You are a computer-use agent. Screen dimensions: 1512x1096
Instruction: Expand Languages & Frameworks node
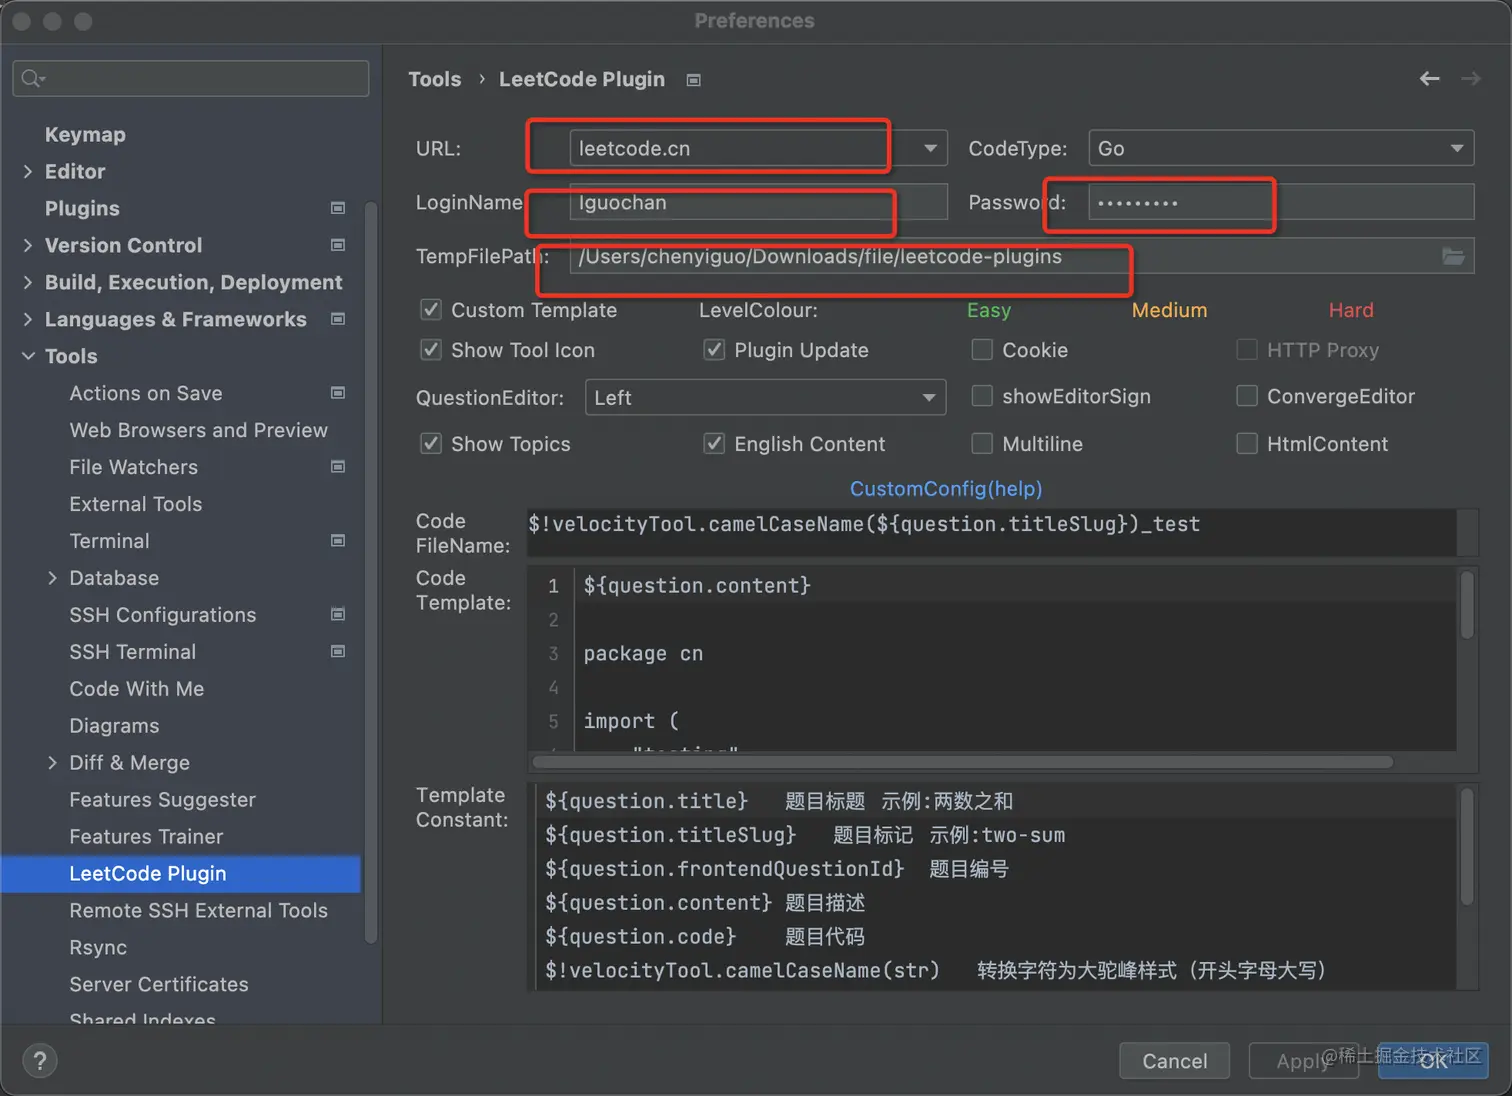28,319
